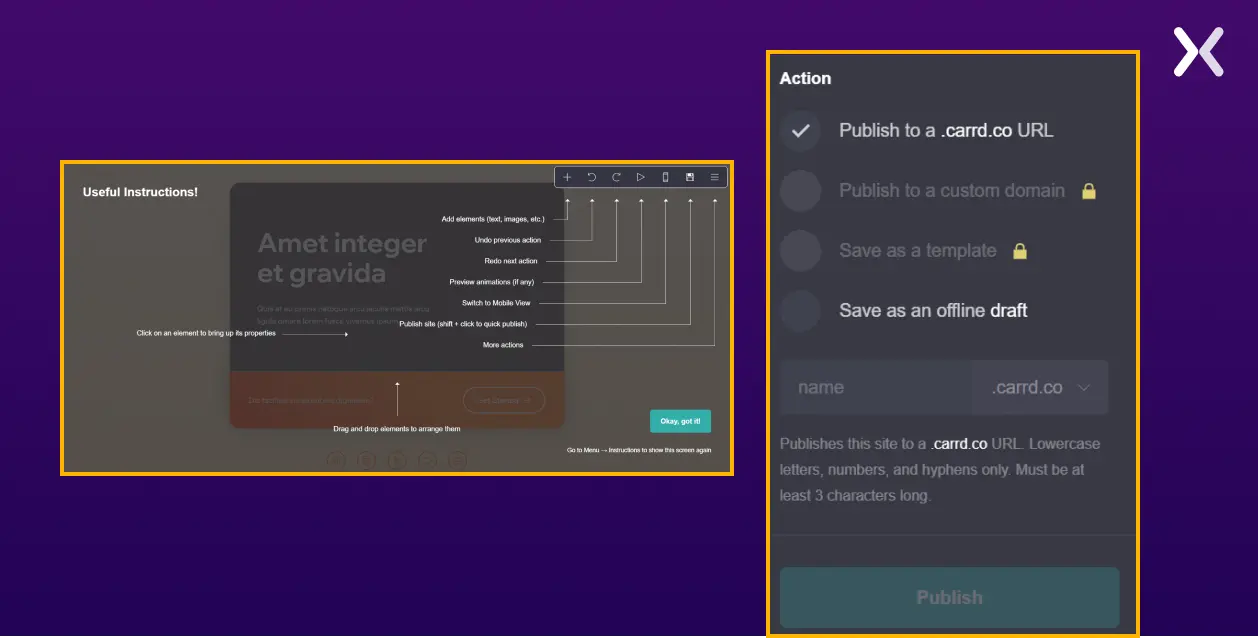Open the More actions hamburger menu
This screenshot has height=638, width=1258.
coord(714,177)
